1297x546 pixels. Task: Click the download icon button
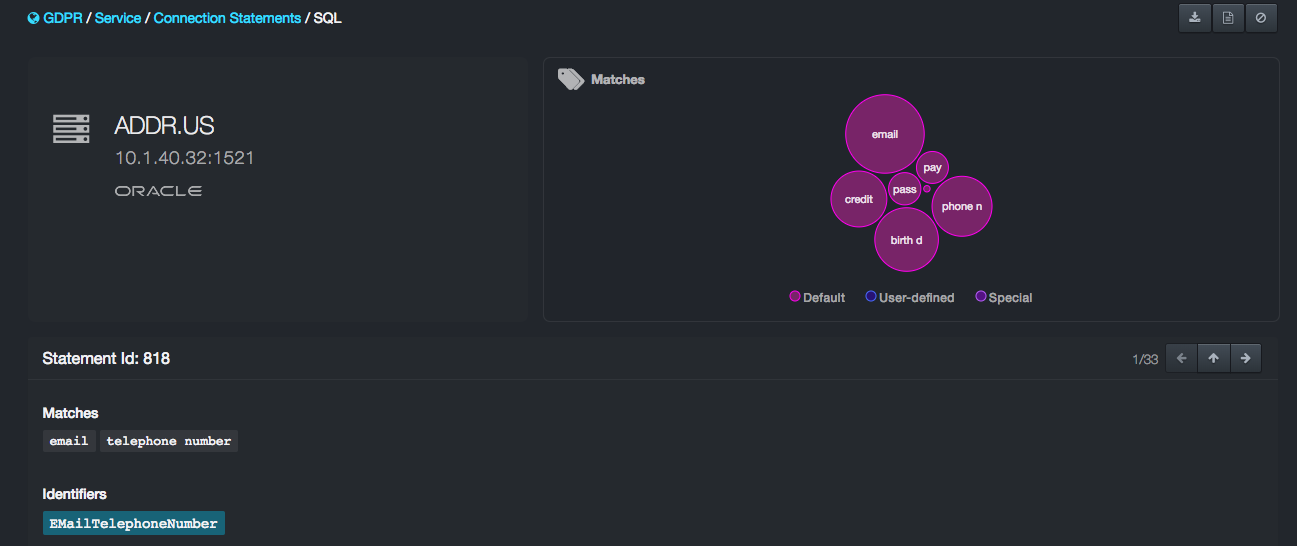click(x=1195, y=18)
